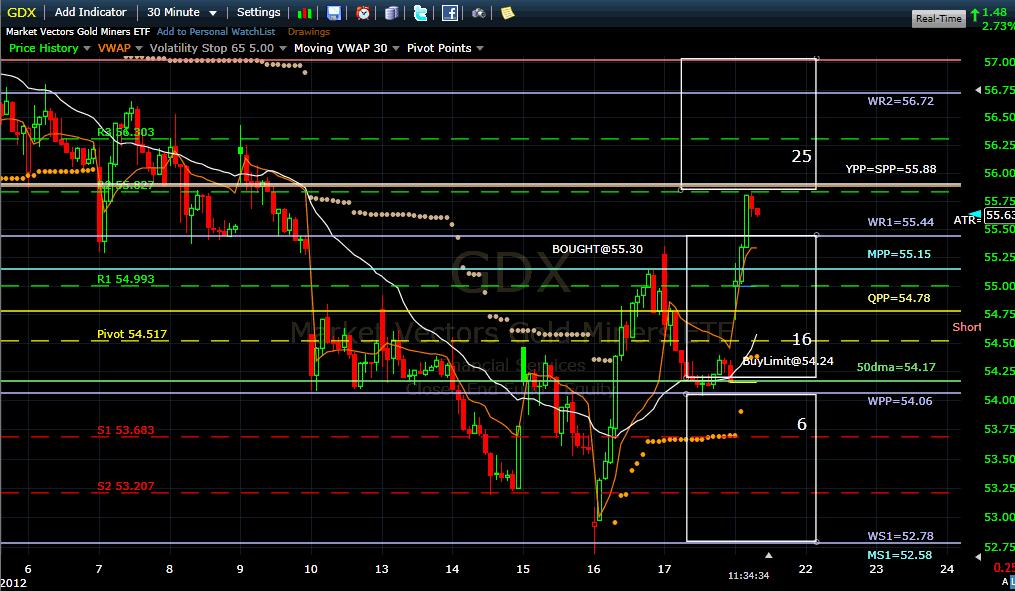Click the camera snapshot icon
This screenshot has height=591, width=1015.
(x=478, y=13)
